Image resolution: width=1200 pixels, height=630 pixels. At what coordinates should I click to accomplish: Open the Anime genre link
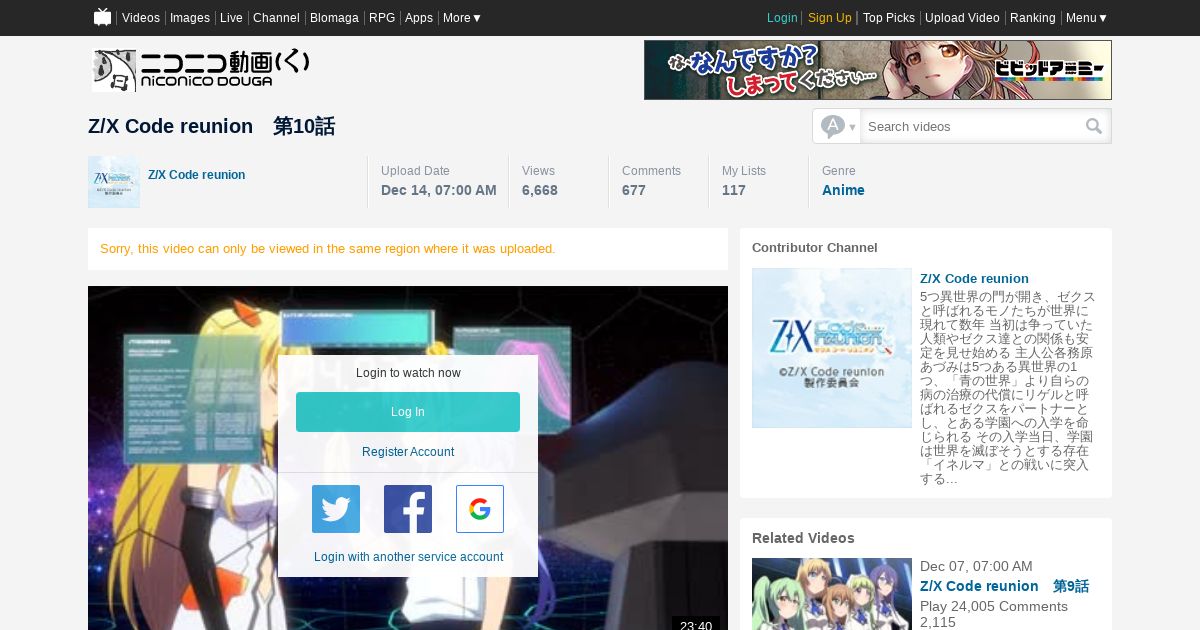(843, 190)
